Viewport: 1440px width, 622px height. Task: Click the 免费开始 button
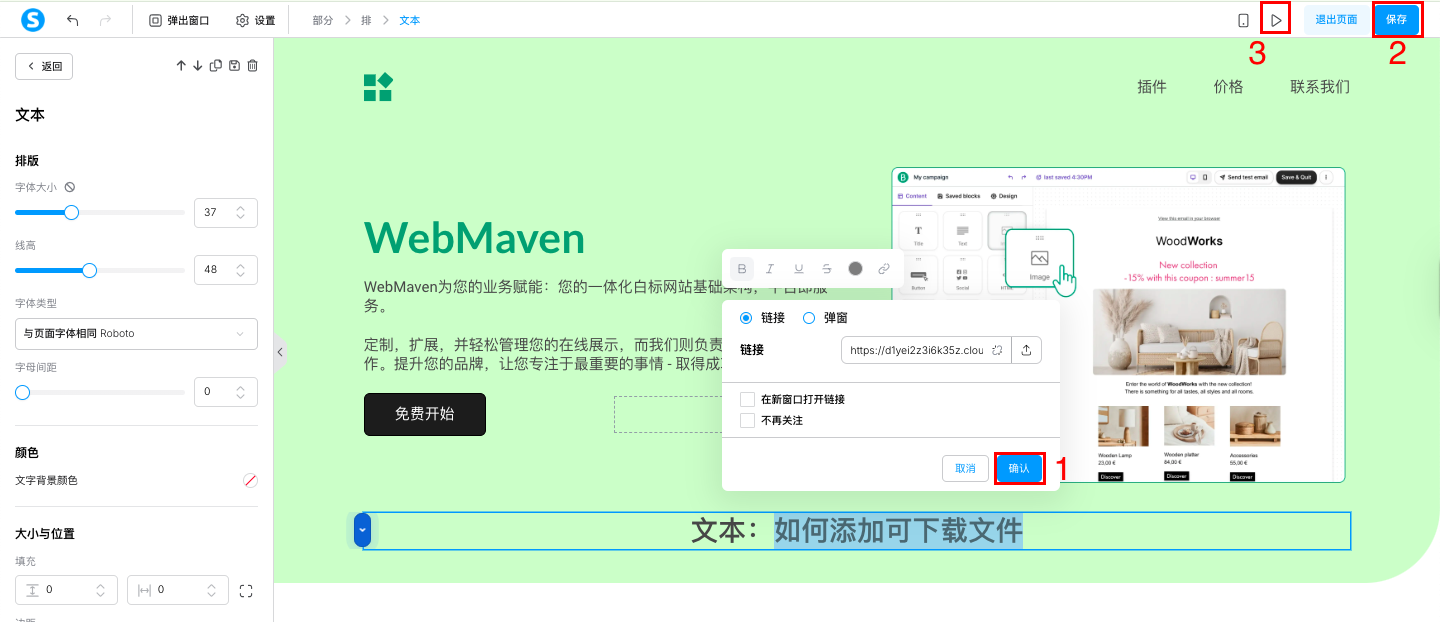coord(425,414)
